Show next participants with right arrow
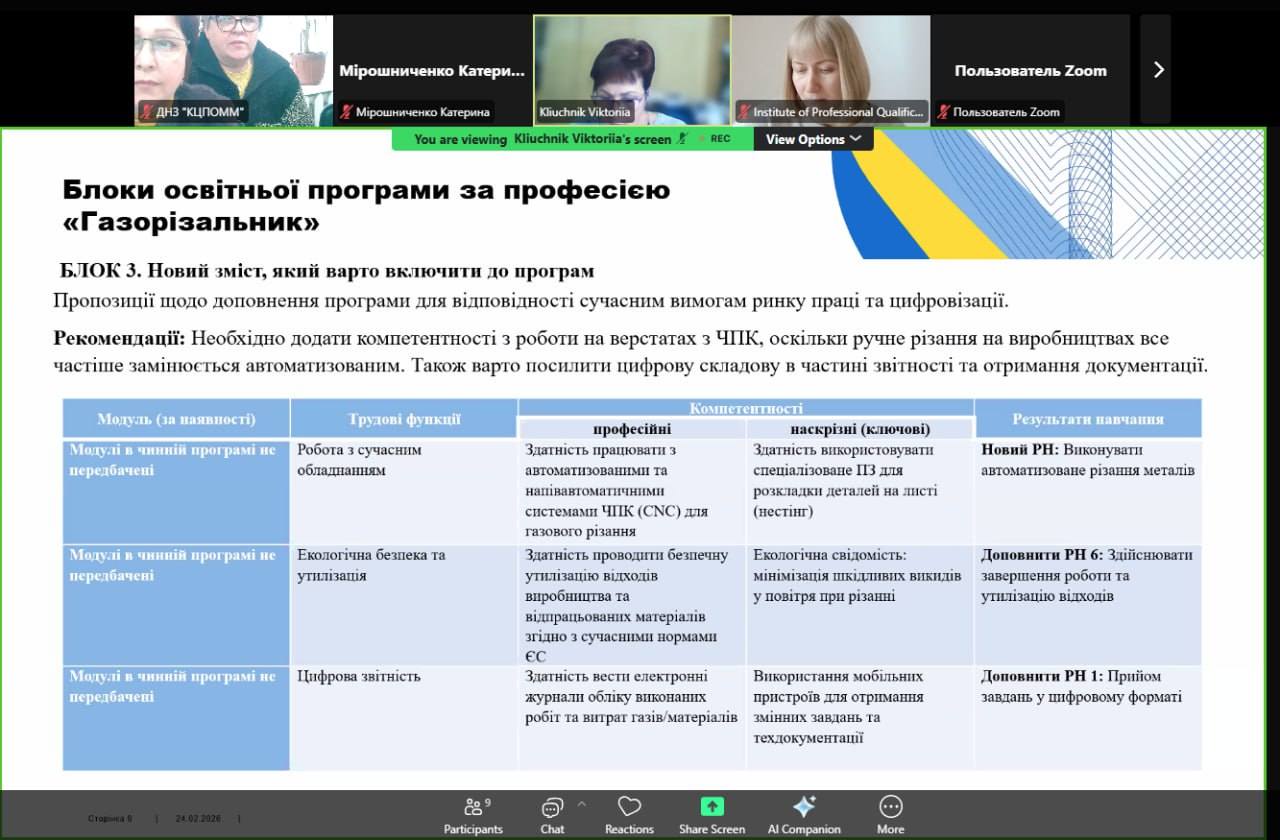Image resolution: width=1280 pixels, height=840 pixels. [1158, 70]
